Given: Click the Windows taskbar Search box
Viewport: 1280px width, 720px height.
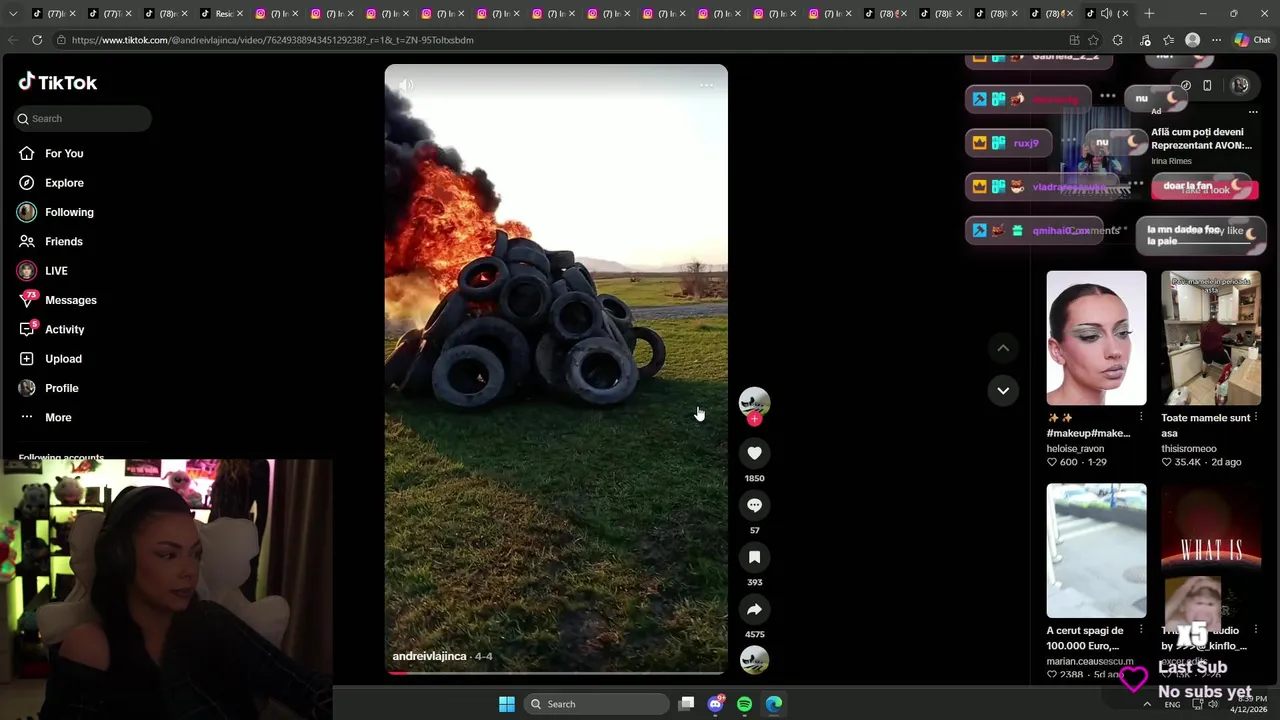Looking at the screenshot, I should [x=596, y=704].
